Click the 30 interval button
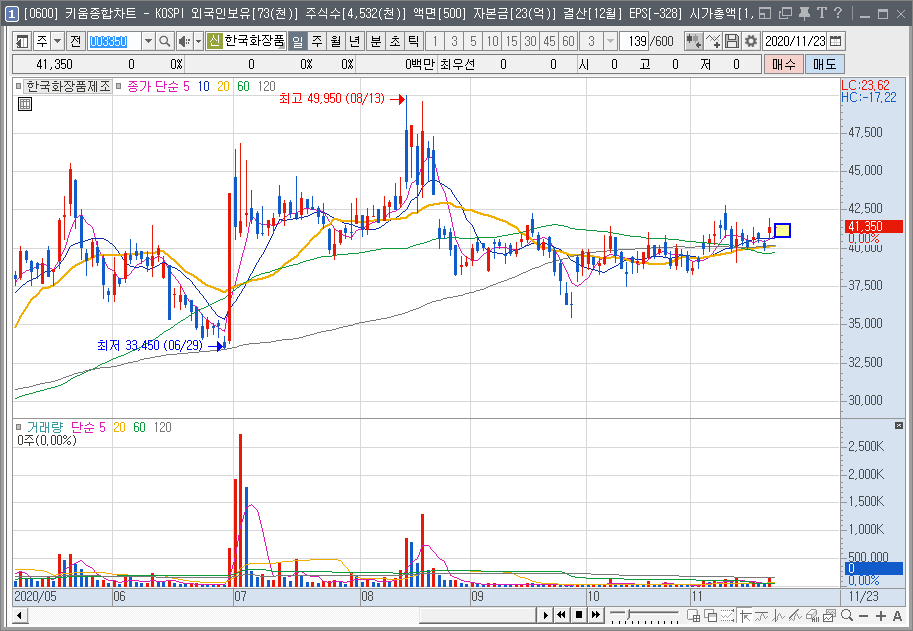Screen dimensions: 913x631 coord(530,41)
